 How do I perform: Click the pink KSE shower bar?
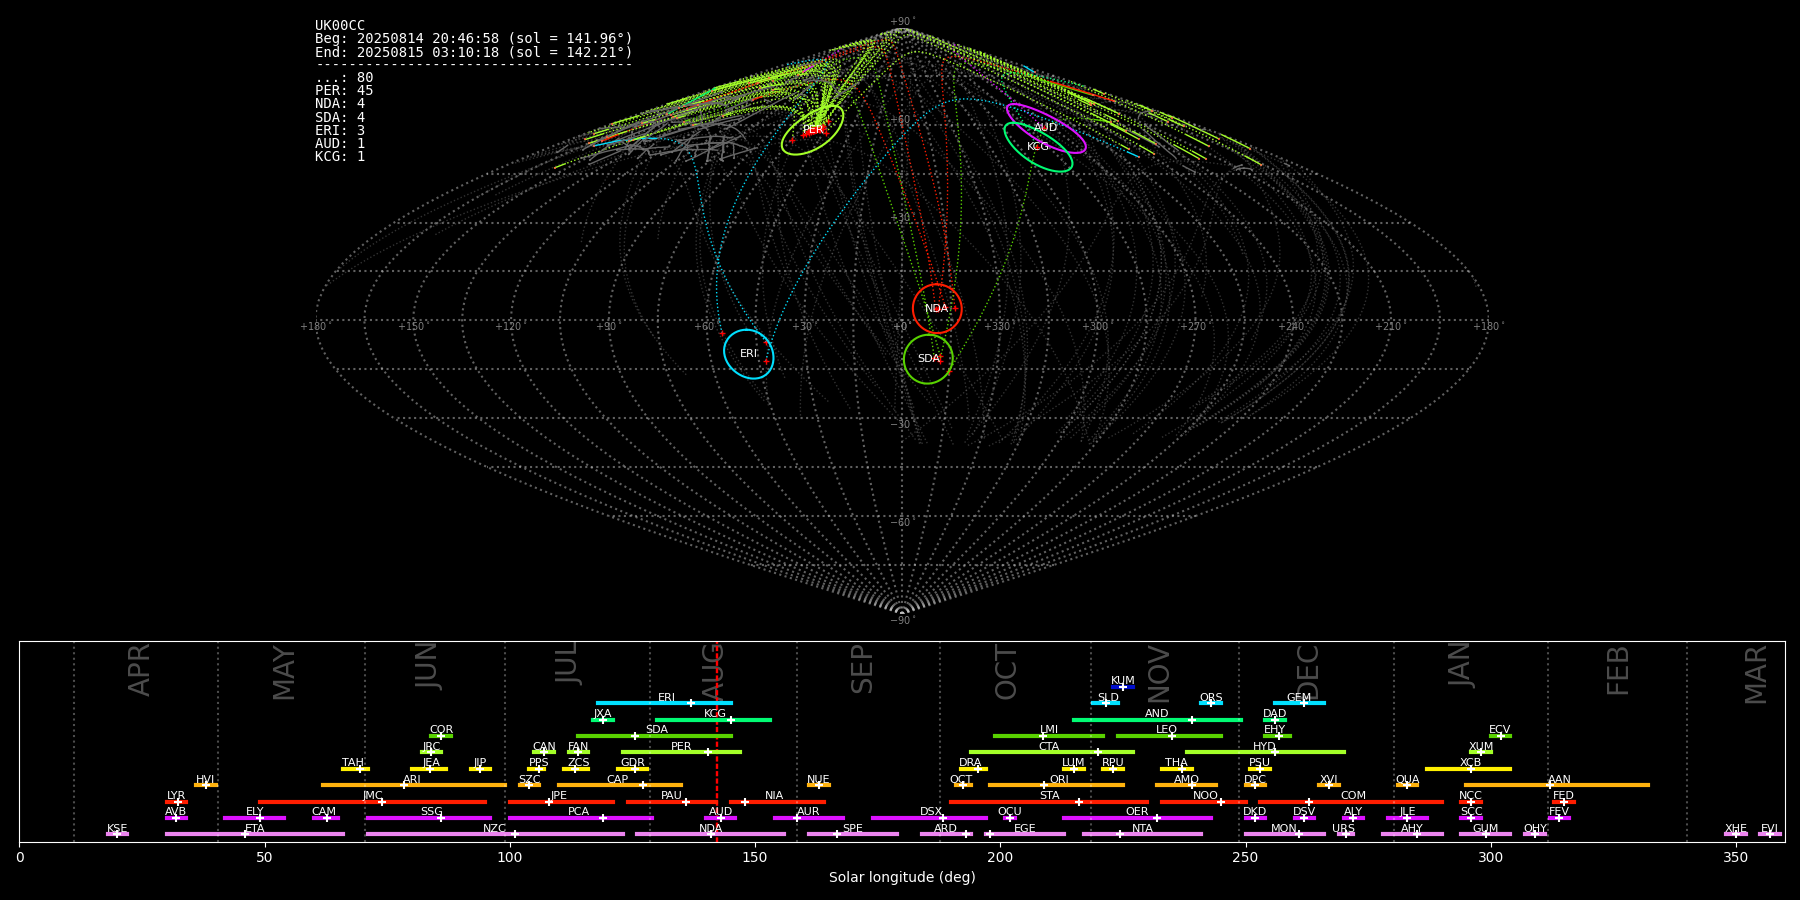(117, 834)
